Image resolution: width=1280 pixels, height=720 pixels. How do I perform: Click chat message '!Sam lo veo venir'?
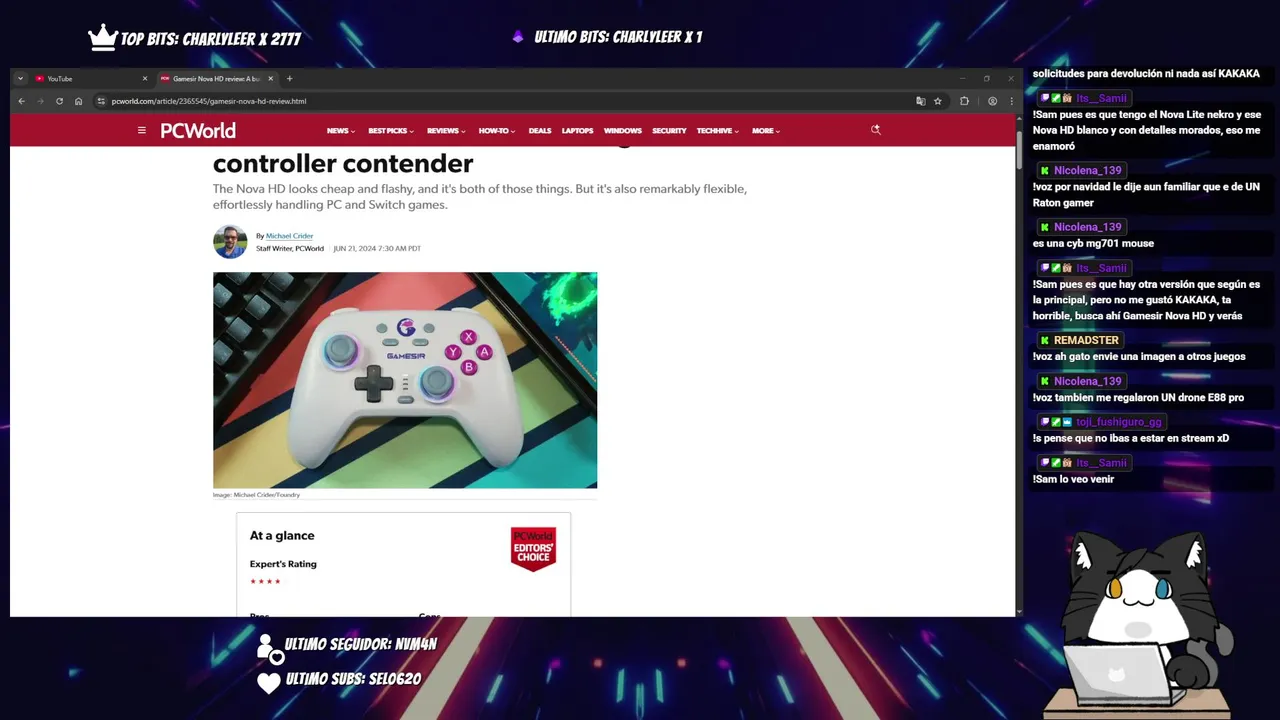click(1073, 479)
